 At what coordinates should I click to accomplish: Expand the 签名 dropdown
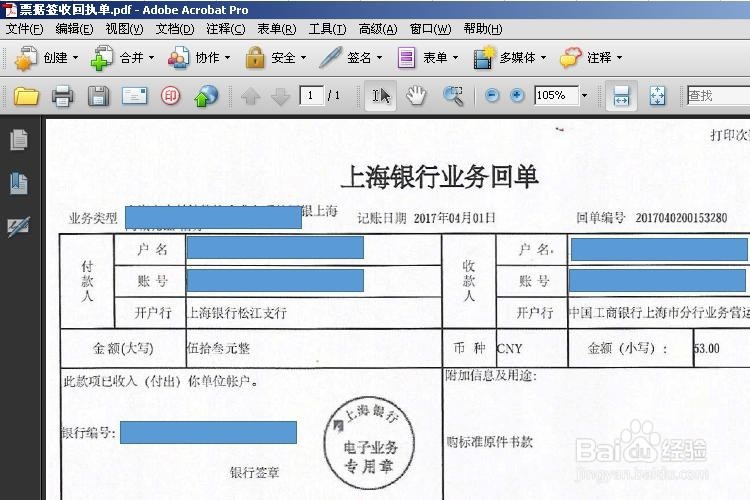(379, 57)
